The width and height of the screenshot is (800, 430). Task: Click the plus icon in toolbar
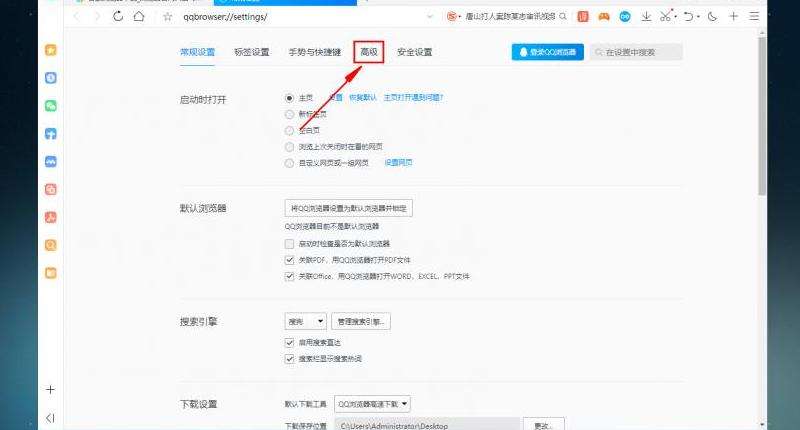(x=733, y=16)
